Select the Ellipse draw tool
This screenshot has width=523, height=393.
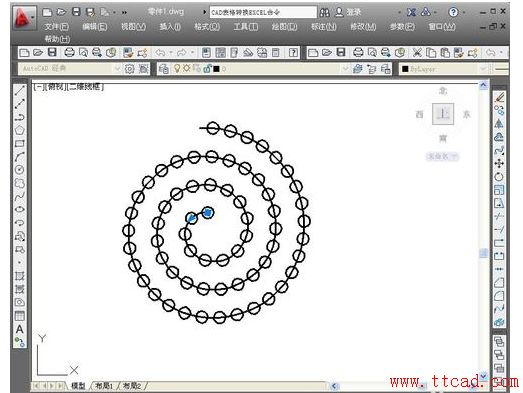point(20,210)
